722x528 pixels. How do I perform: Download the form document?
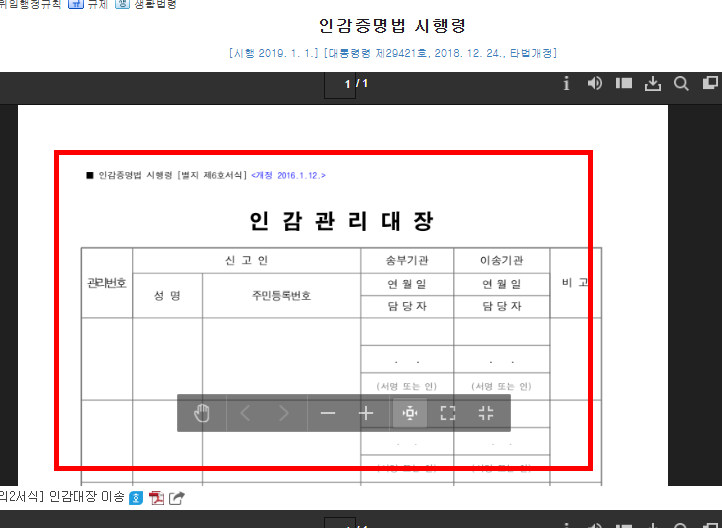click(x=652, y=83)
